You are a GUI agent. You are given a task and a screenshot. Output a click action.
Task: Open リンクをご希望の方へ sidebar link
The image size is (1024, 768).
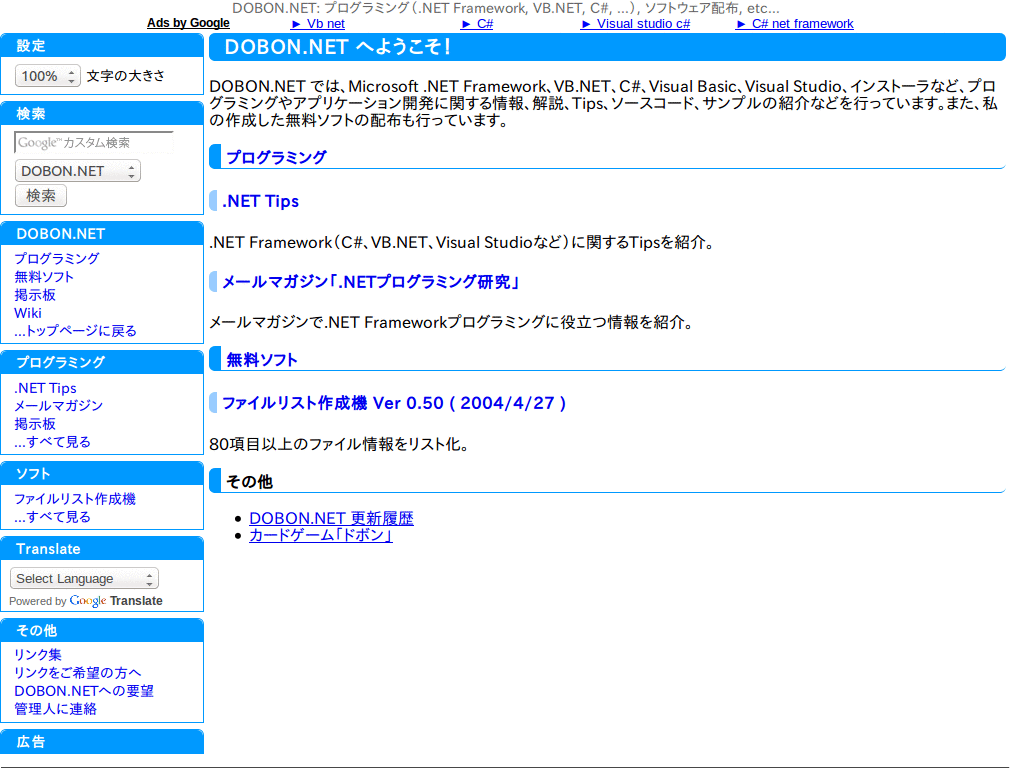point(78,673)
